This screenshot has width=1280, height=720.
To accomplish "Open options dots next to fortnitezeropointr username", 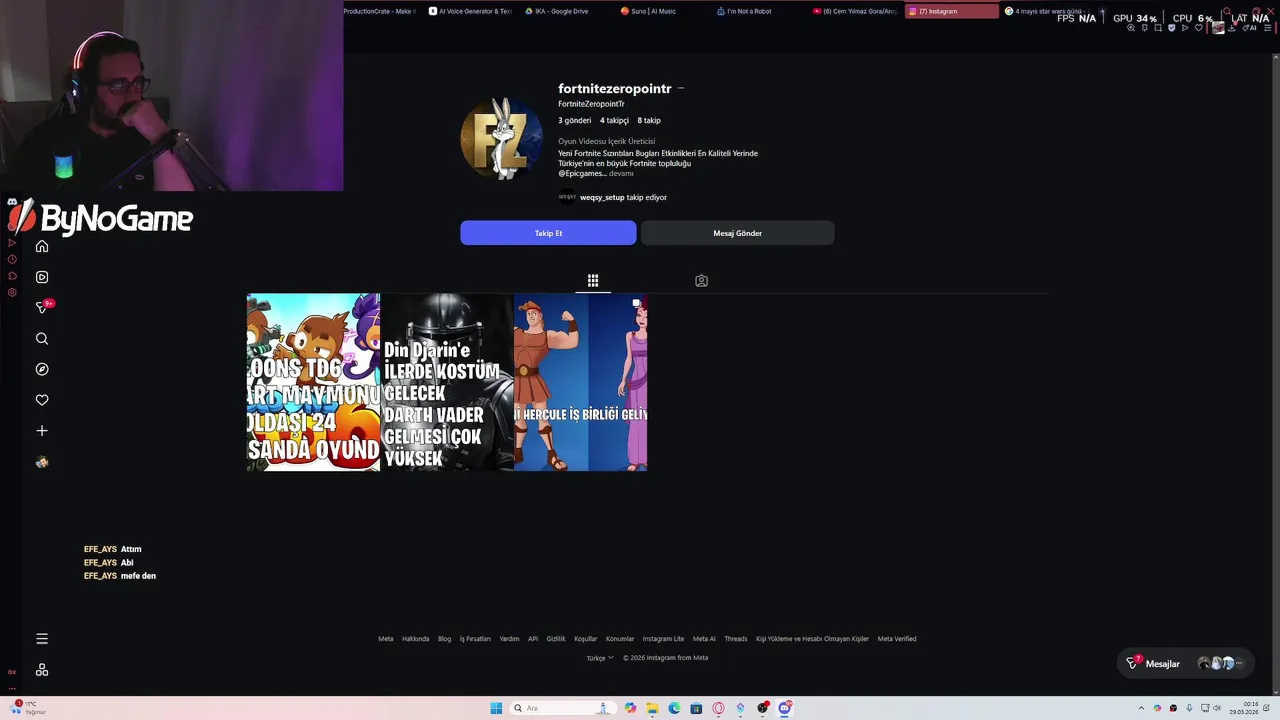I will pyautogui.click(x=681, y=89).
